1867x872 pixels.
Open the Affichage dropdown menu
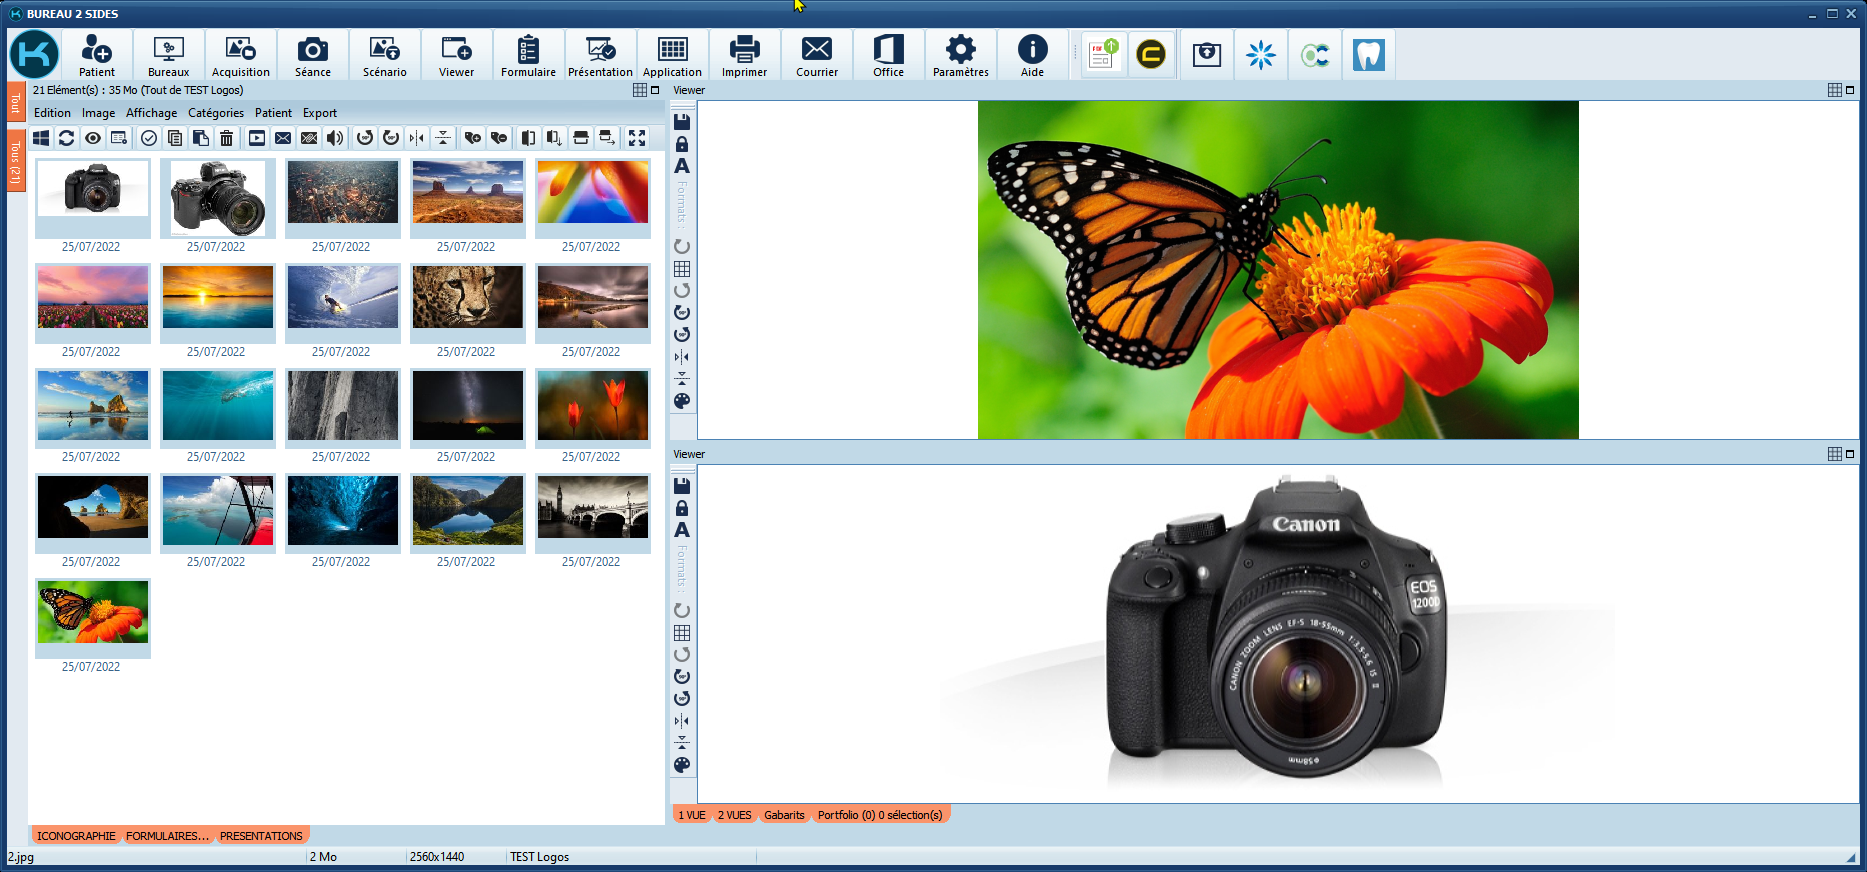[x=151, y=113]
